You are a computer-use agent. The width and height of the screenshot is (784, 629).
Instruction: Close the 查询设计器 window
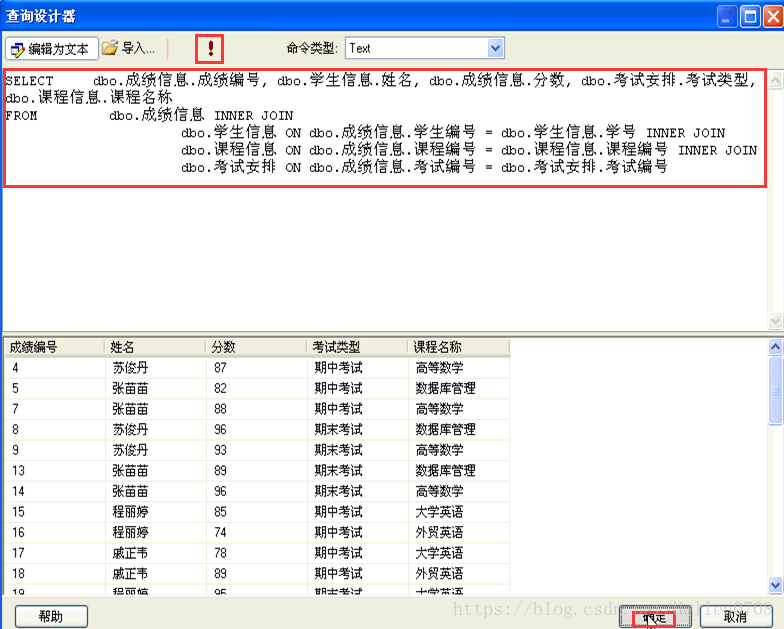[773, 16]
